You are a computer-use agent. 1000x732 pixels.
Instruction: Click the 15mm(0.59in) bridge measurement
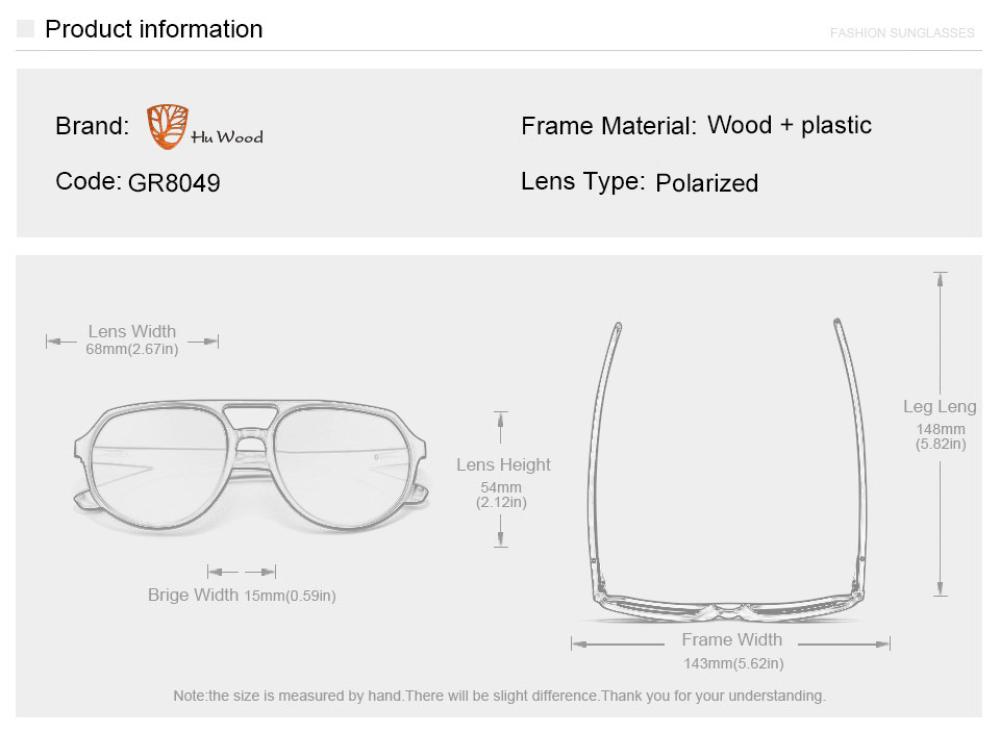(x=290, y=596)
